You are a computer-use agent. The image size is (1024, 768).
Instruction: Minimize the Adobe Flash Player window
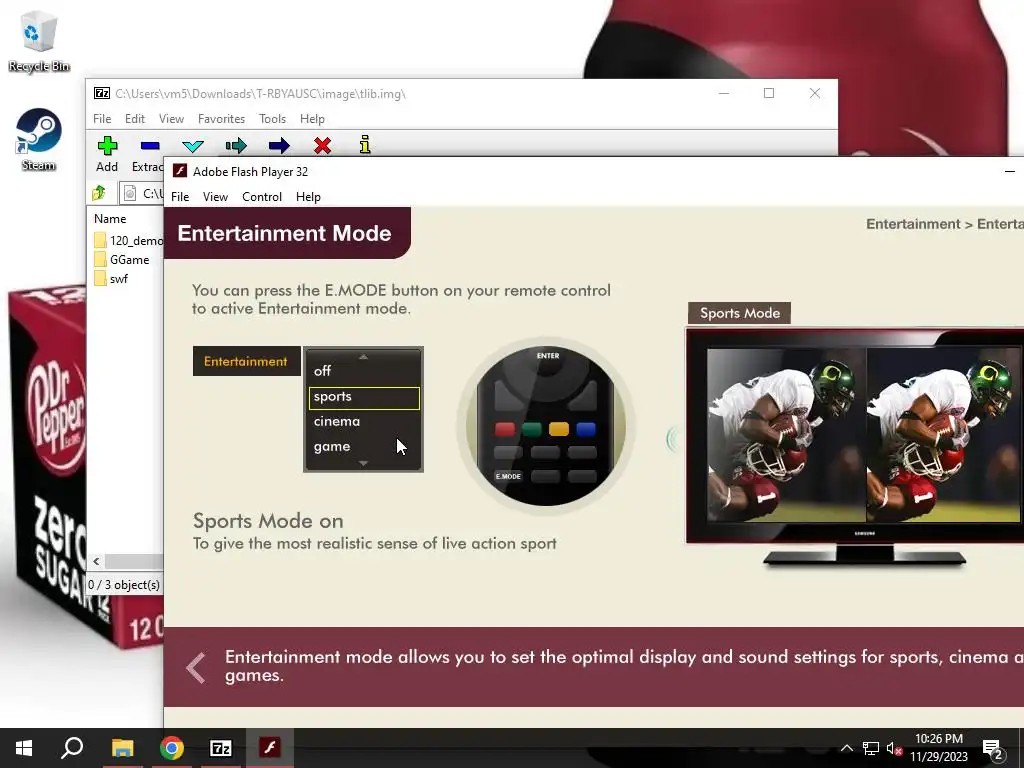[1010, 172]
